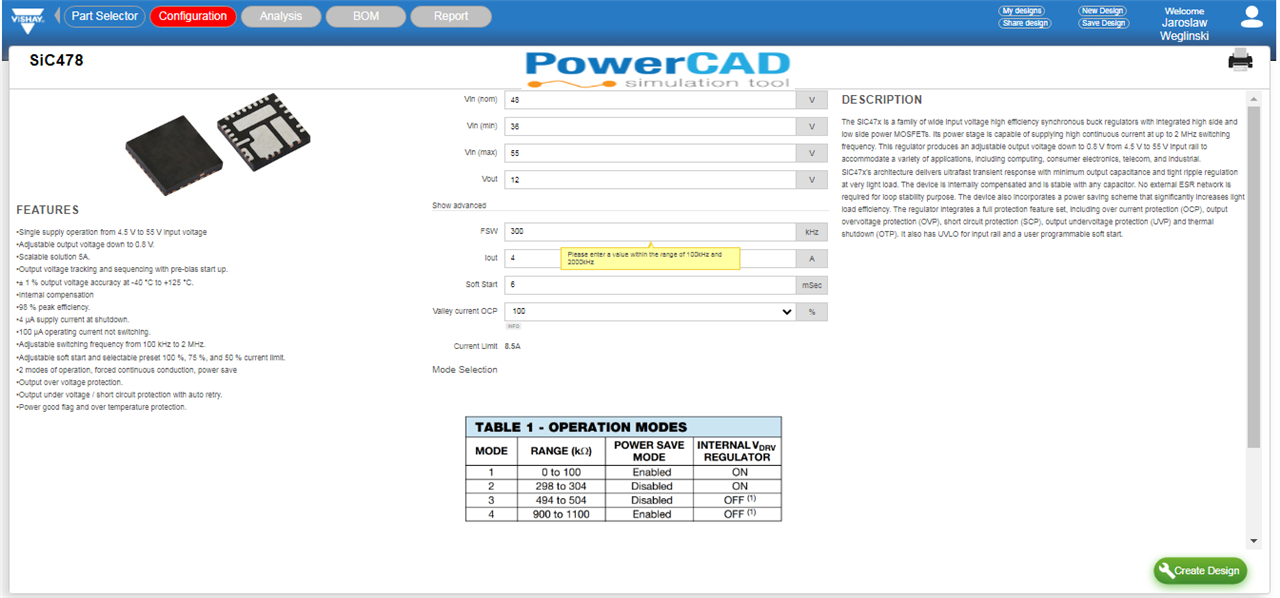Viewport: 1280px width, 598px height.
Task: Click the Vout input field
Action: click(x=651, y=180)
